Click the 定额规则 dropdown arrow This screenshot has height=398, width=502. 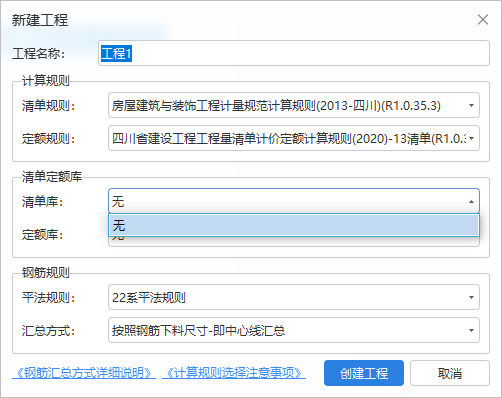(x=471, y=138)
